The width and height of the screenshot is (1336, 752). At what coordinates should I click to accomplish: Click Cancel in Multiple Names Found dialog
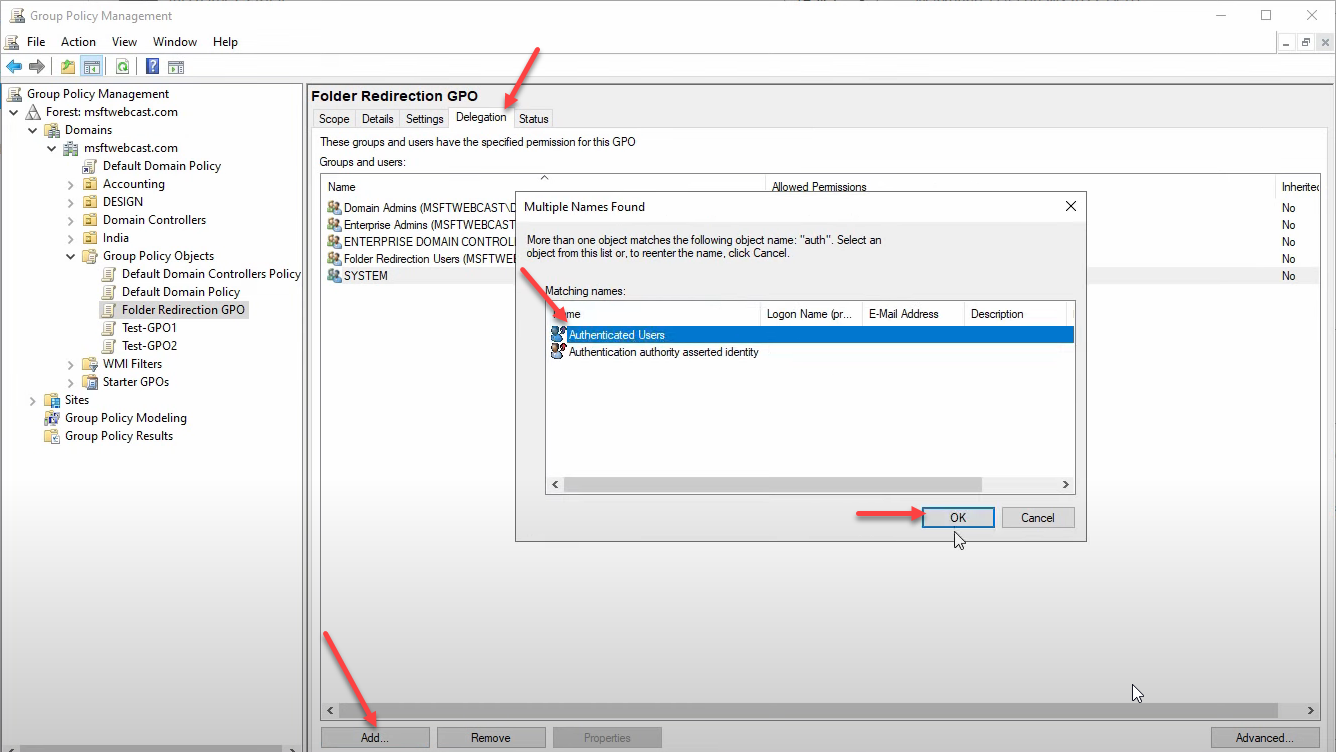coord(1038,518)
